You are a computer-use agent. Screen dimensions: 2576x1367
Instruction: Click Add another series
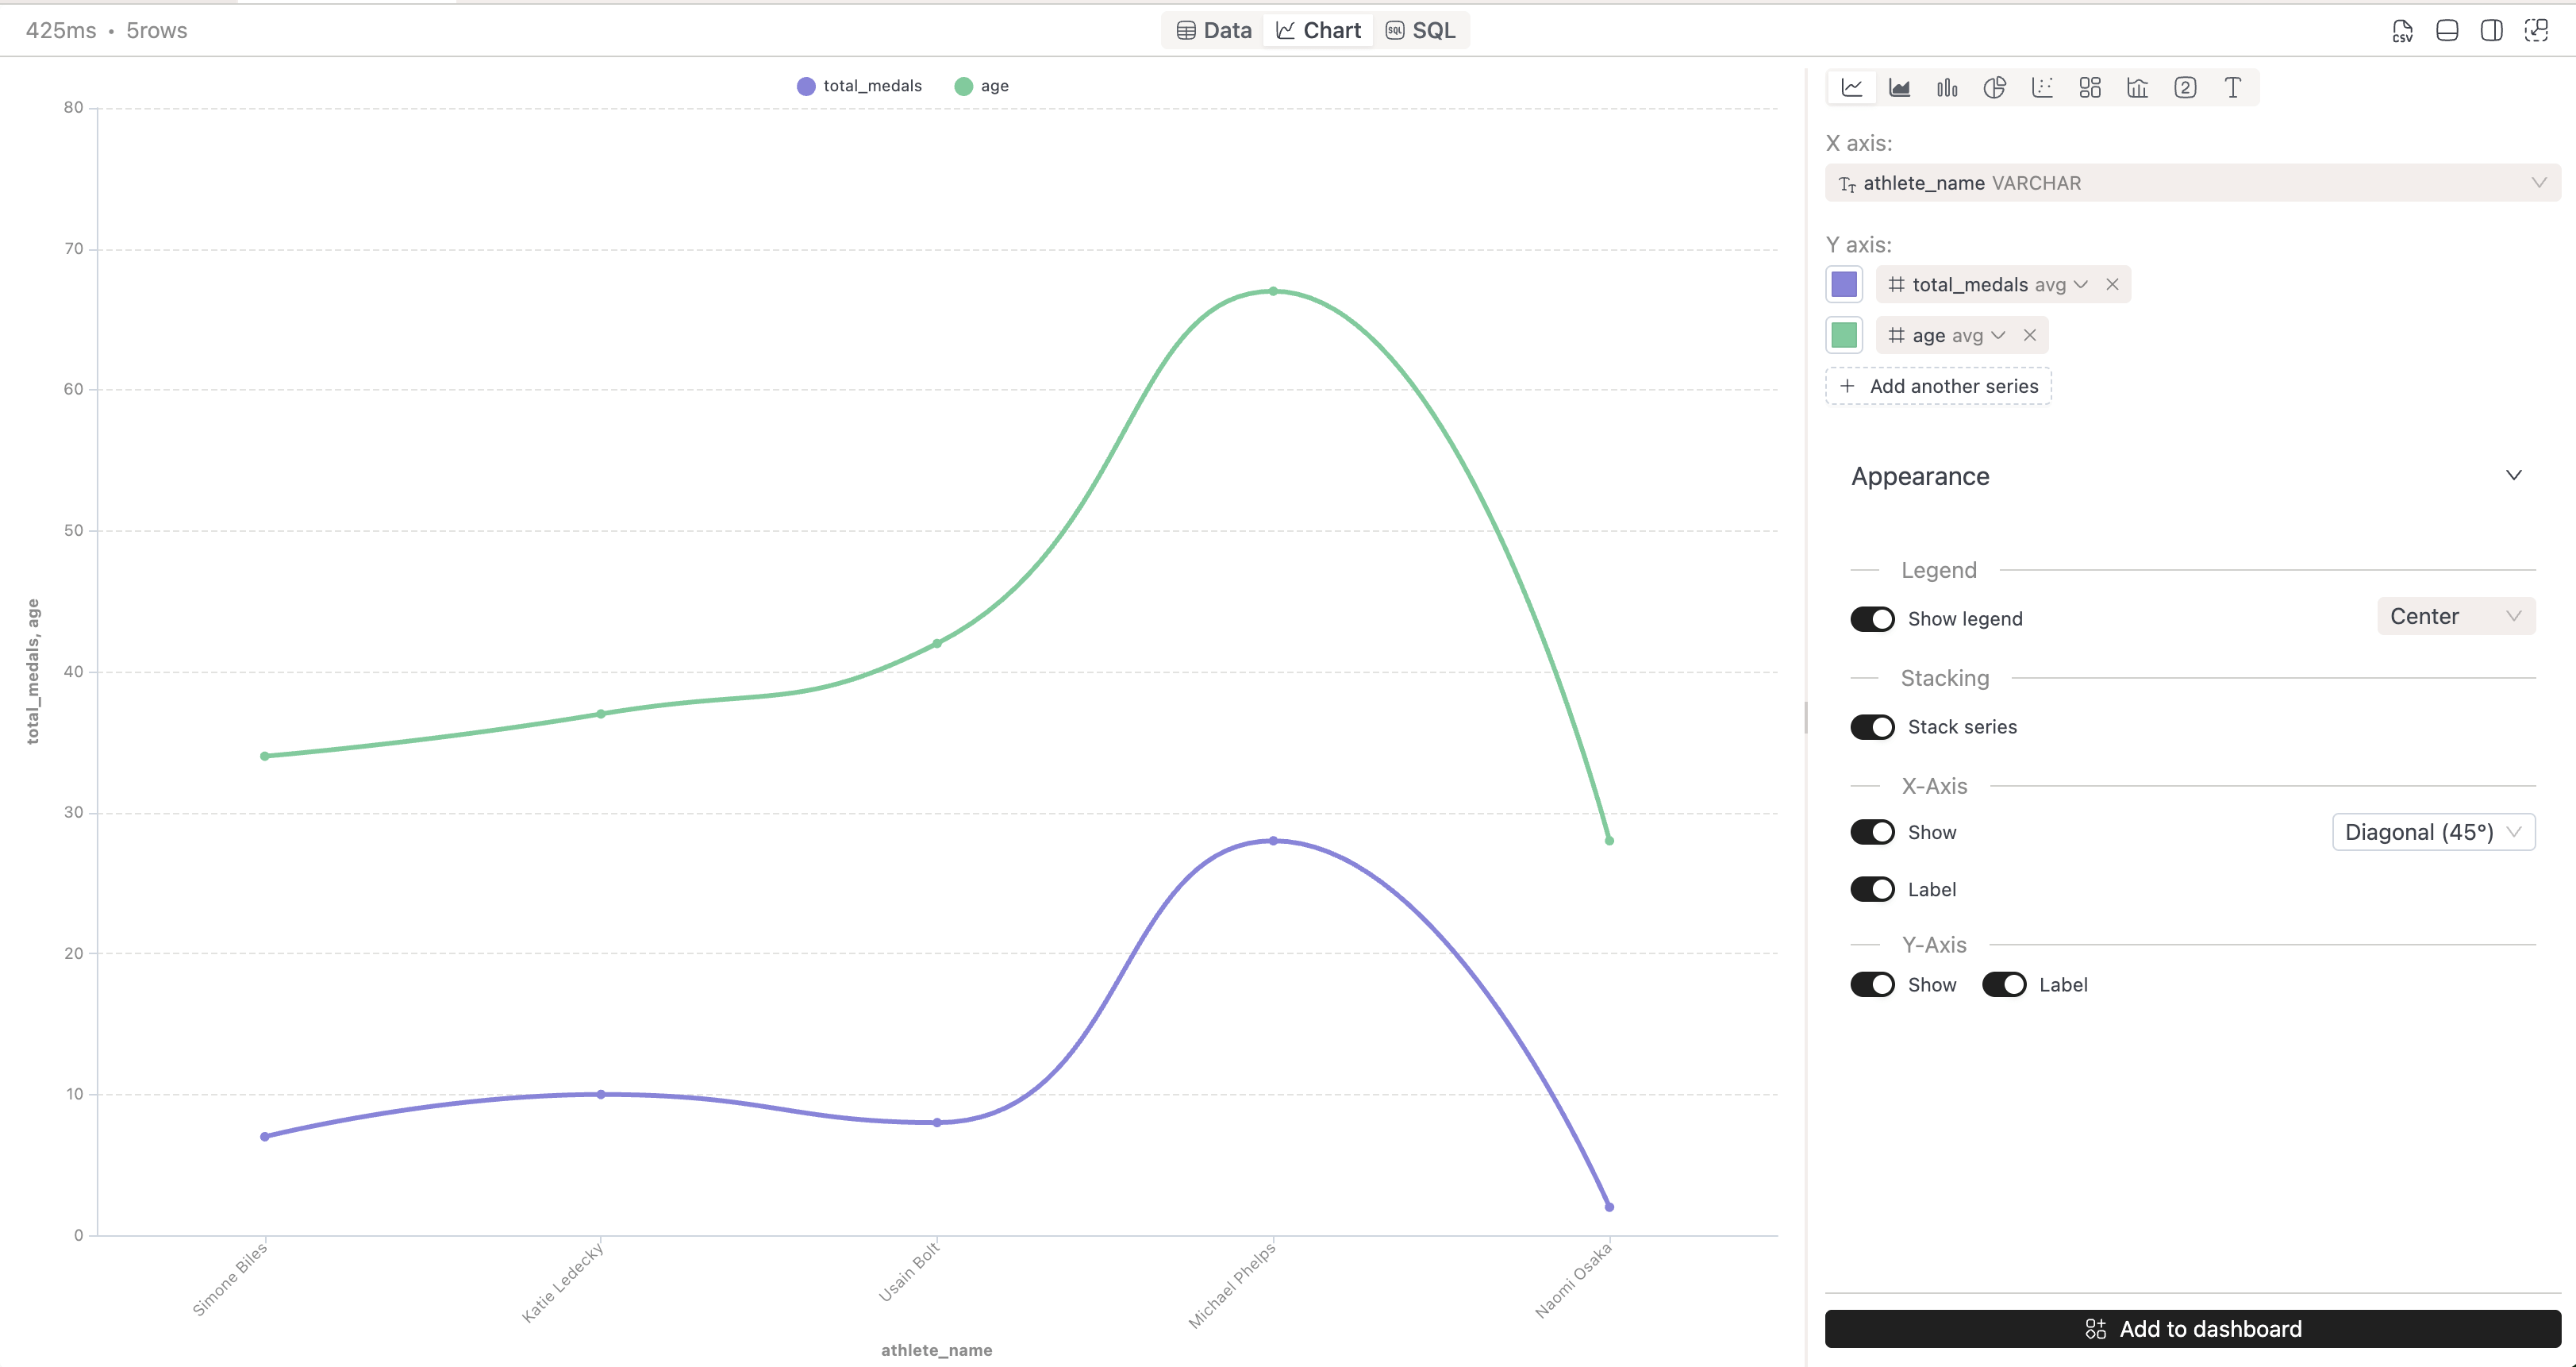pyautogui.click(x=1937, y=386)
